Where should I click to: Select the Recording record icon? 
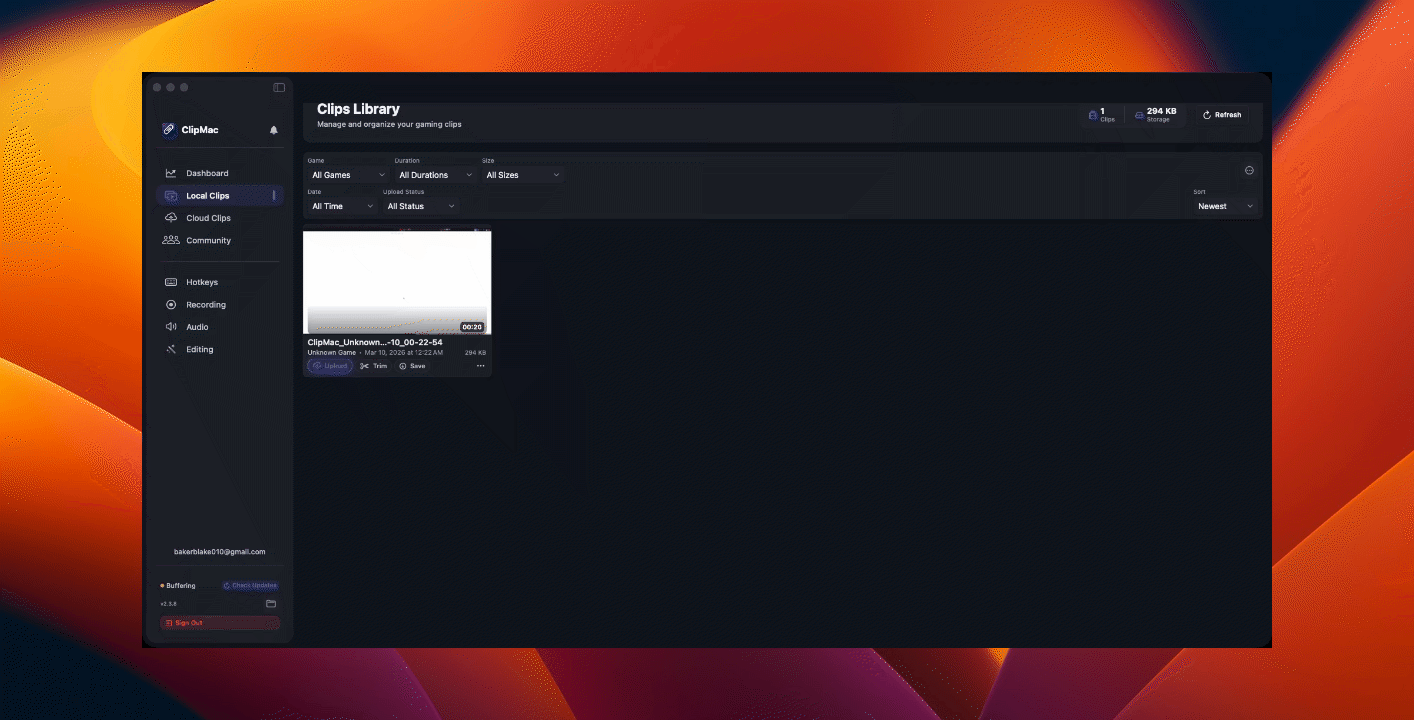point(171,304)
